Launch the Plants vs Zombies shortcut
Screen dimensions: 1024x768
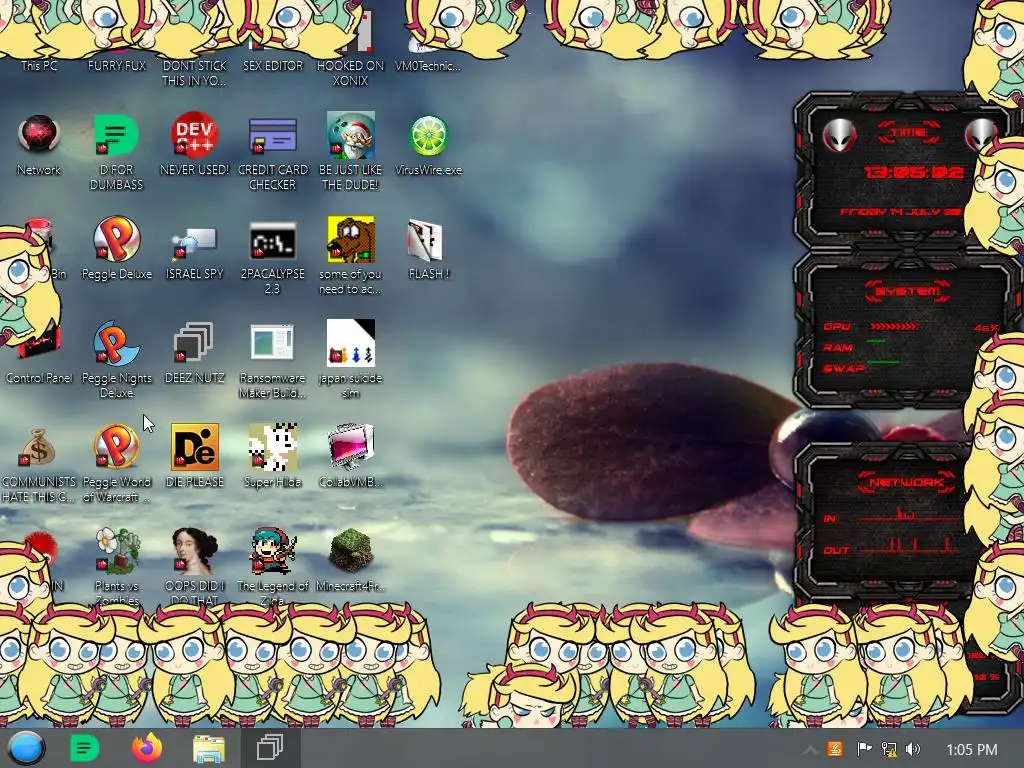pyautogui.click(x=116, y=551)
